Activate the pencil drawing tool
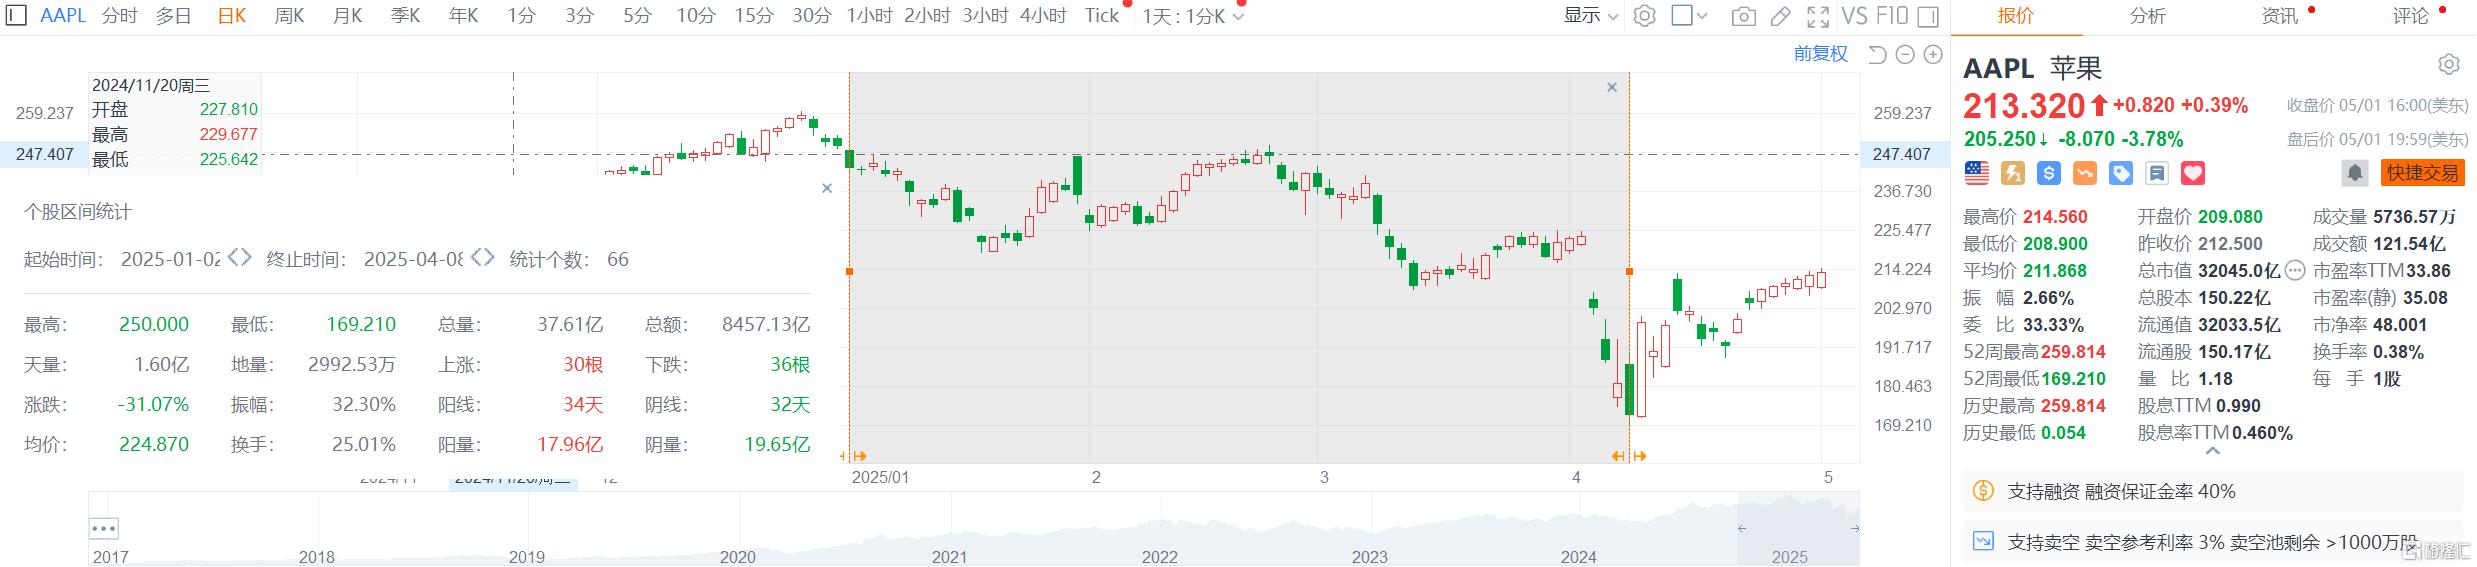The height and width of the screenshot is (567, 2477). pyautogui.click(x=1781, y=16)
